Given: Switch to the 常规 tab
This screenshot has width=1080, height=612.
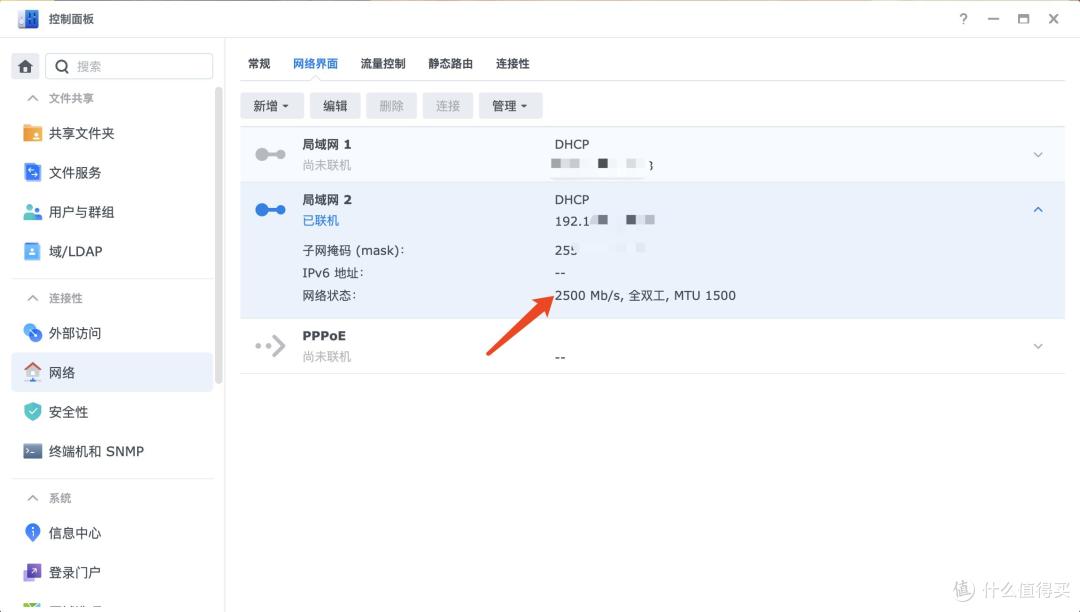Looking at the screenshot, I should (x=259, y=63).
